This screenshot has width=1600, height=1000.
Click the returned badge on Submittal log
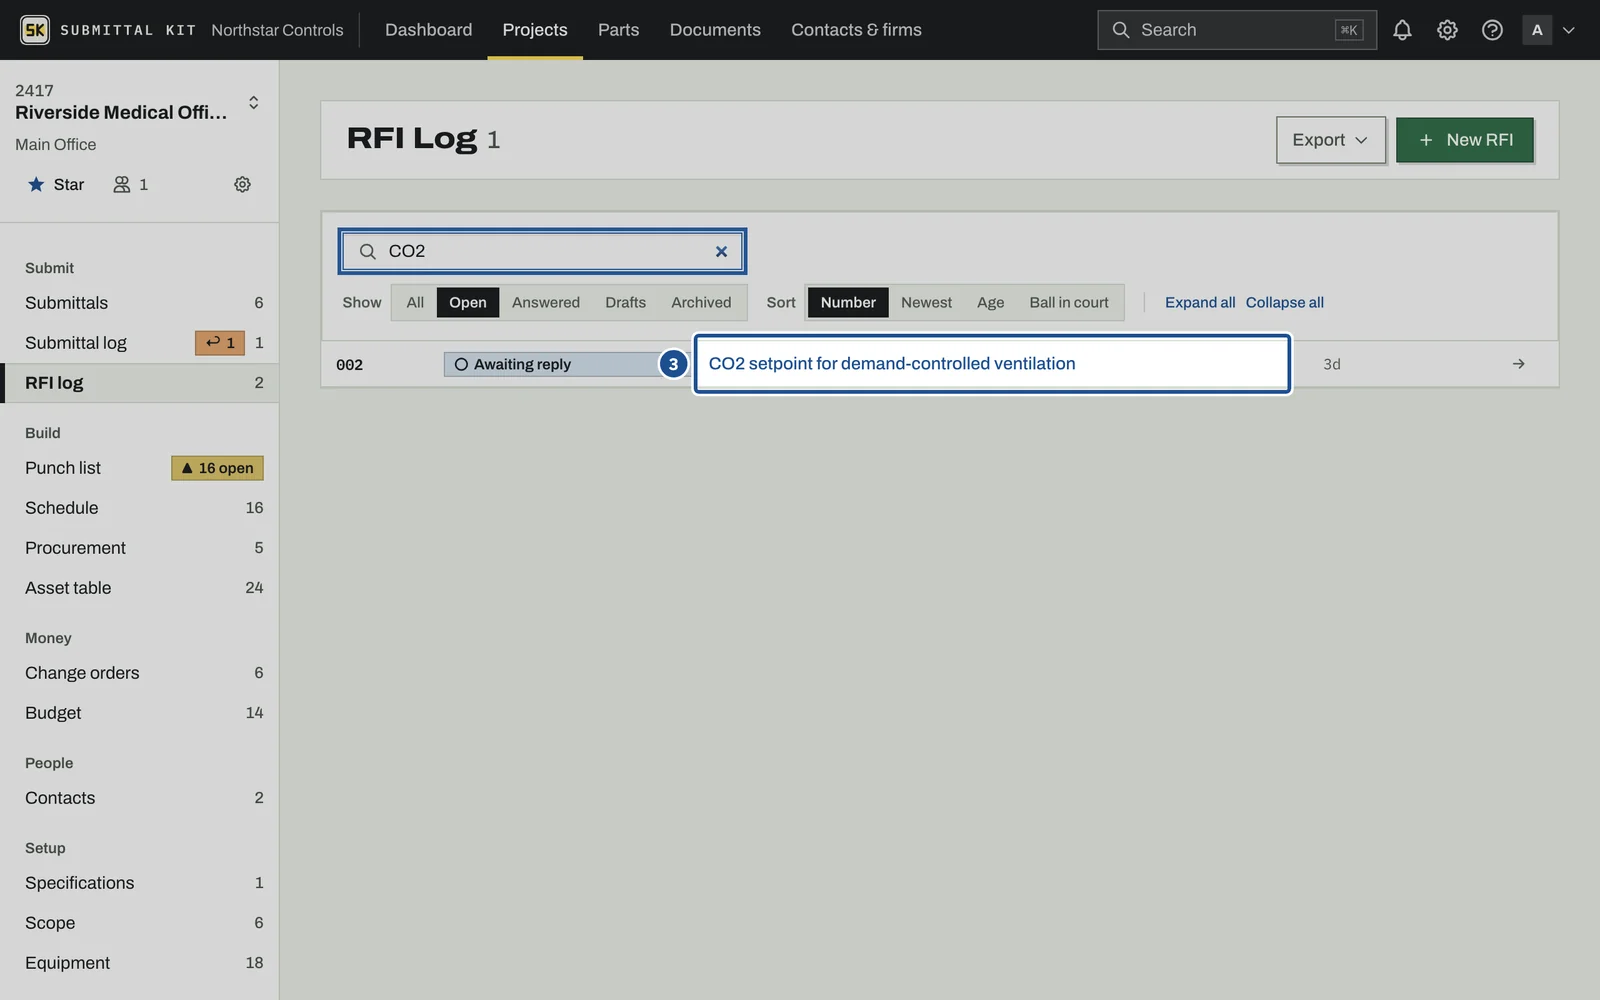219,343
